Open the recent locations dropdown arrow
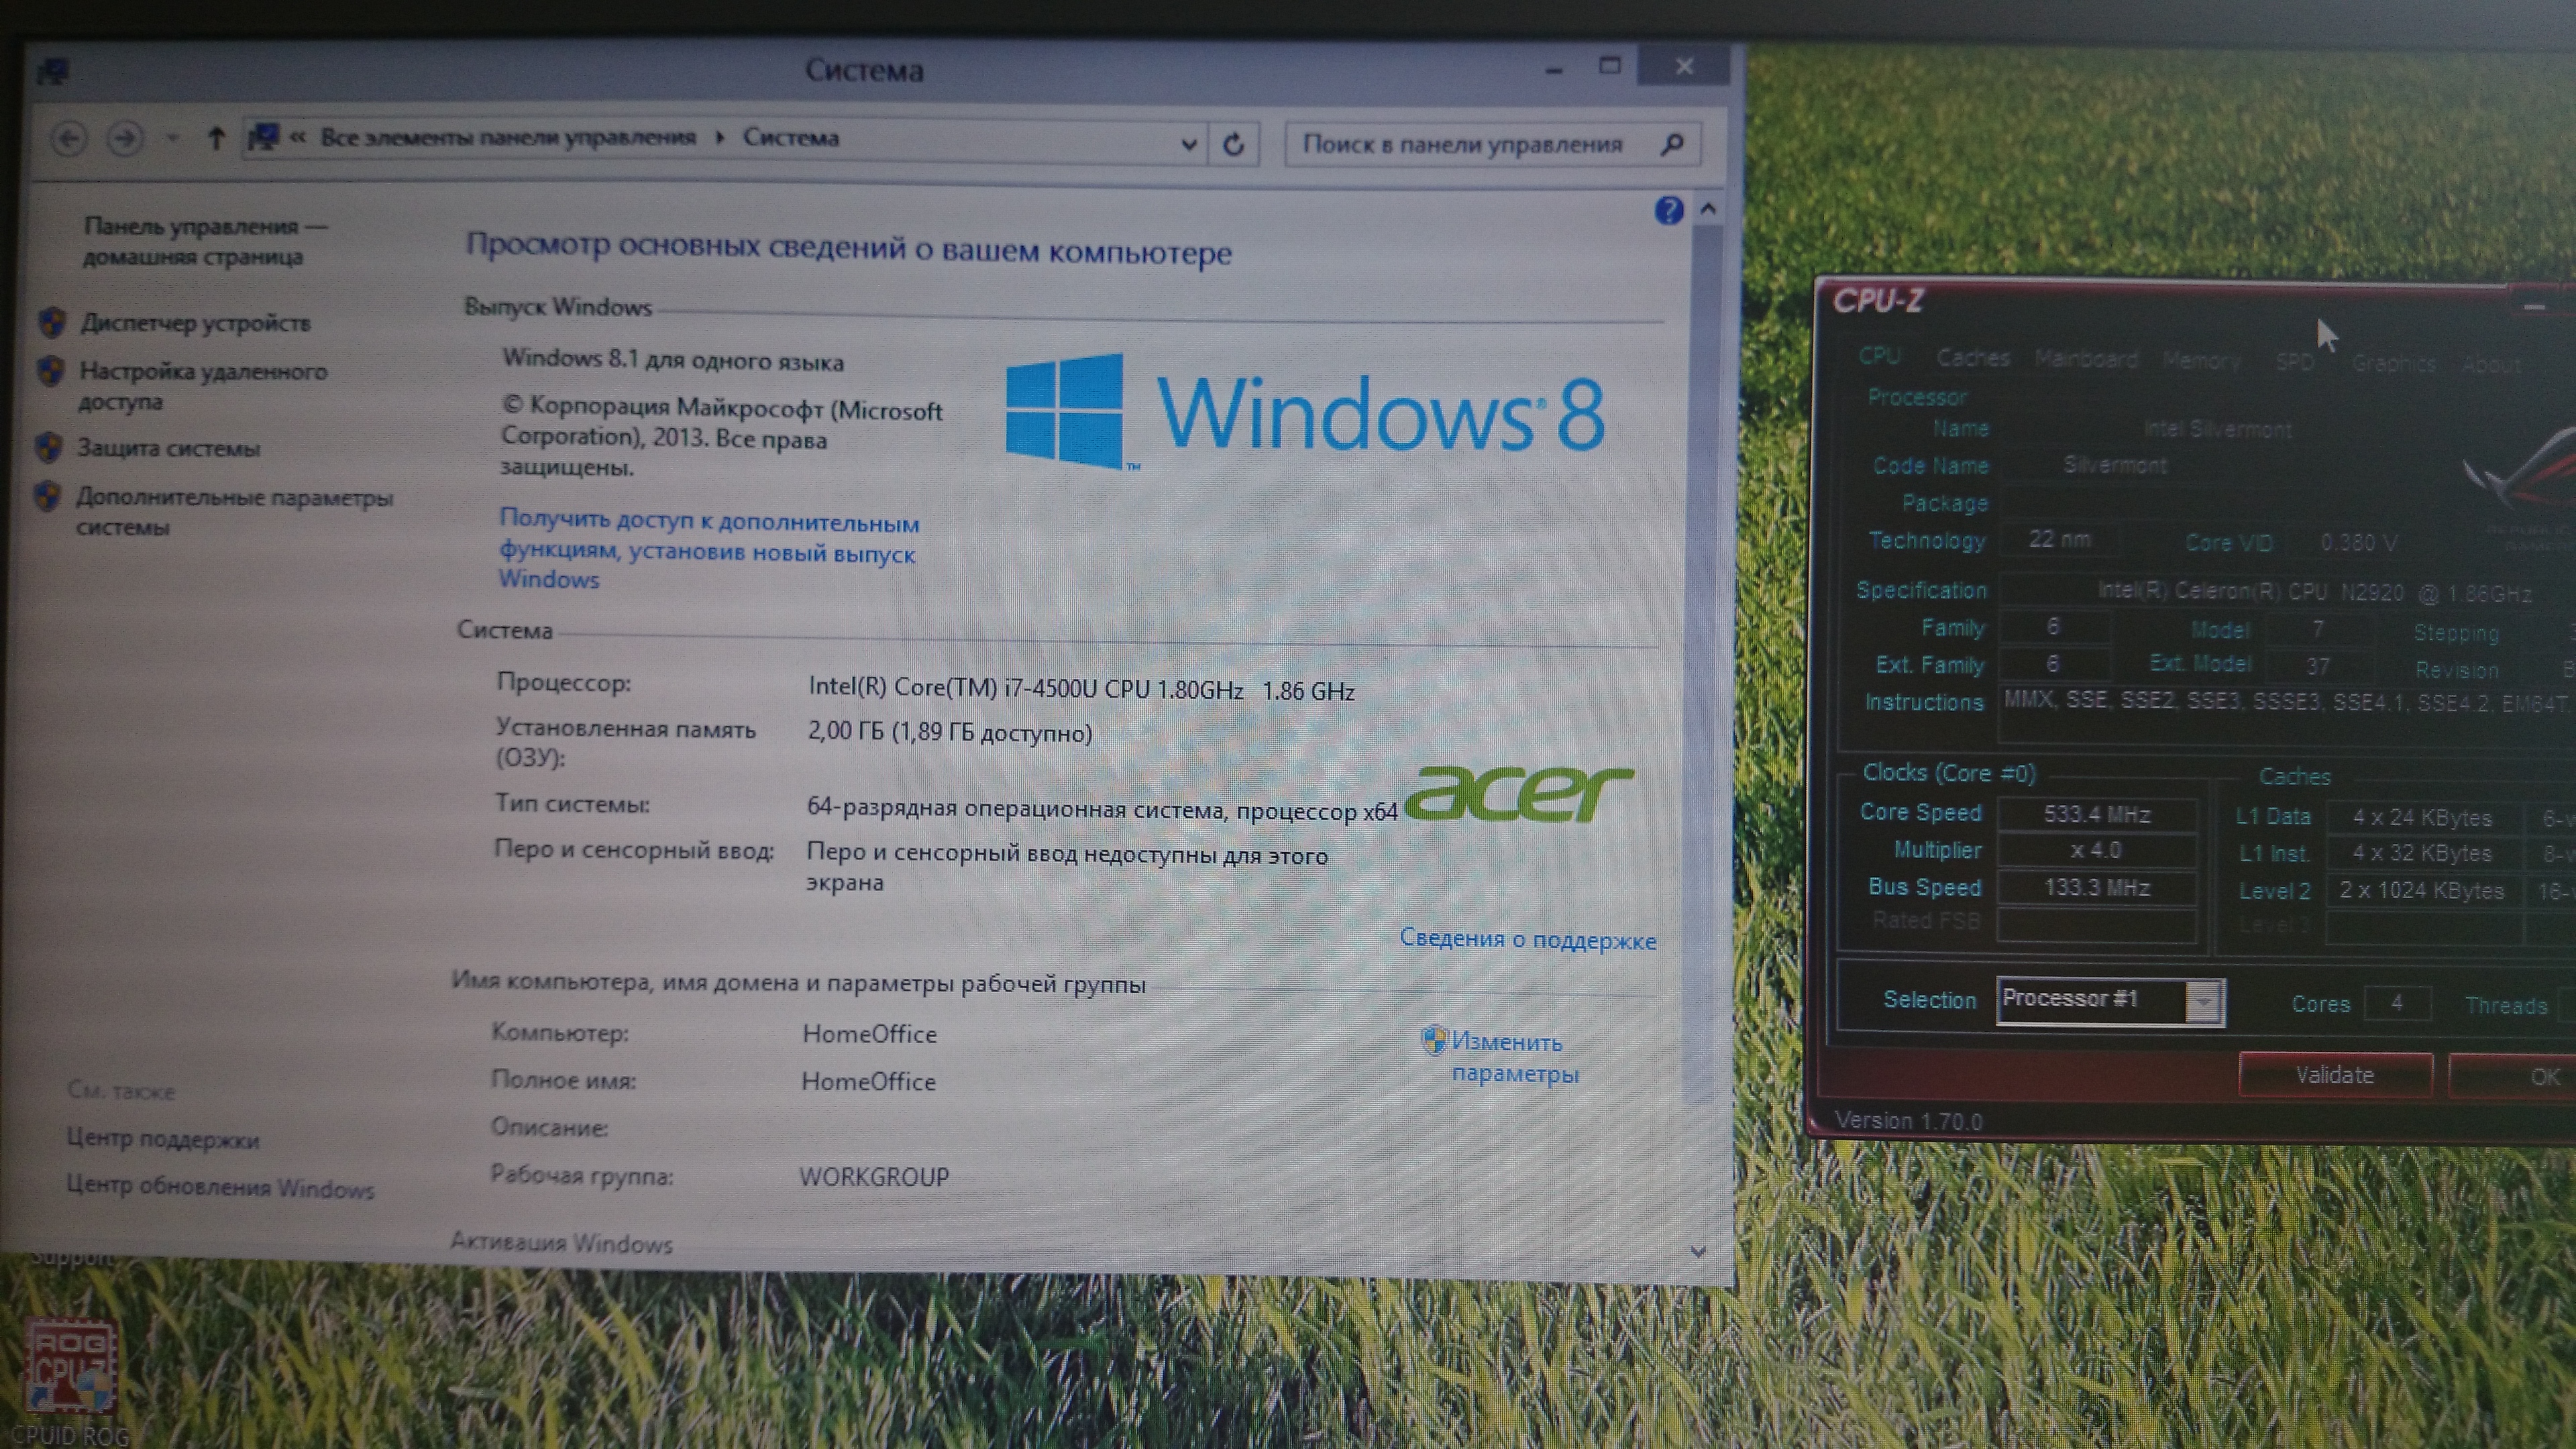Screen dimensions: 2576x1449 173,139
